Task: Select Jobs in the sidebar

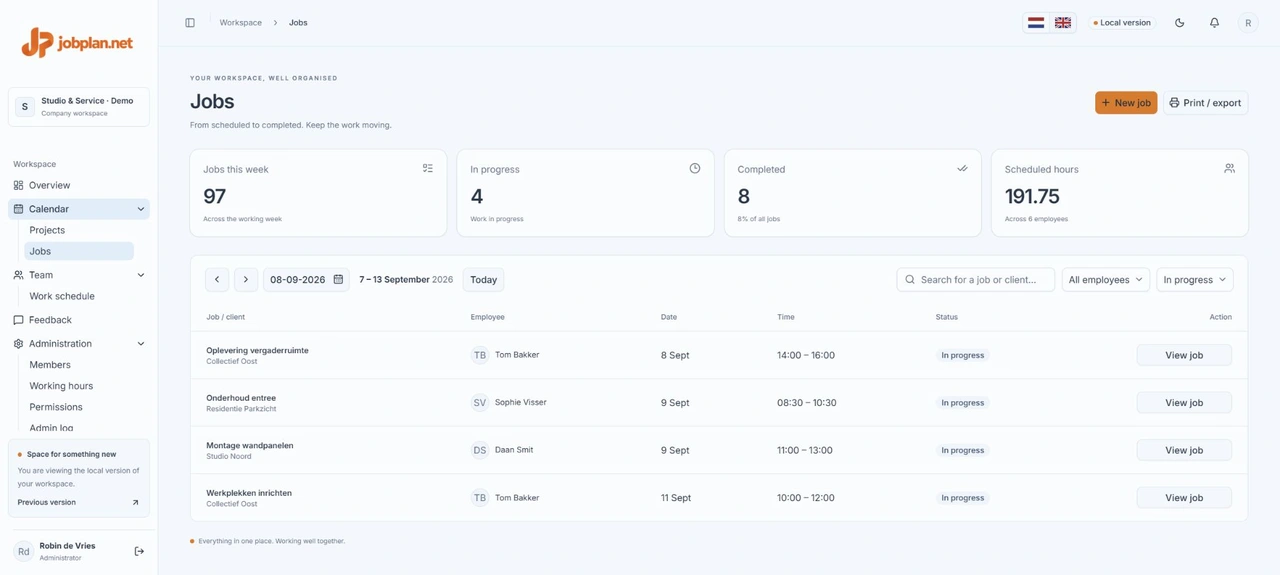Action: click(79, 251)
